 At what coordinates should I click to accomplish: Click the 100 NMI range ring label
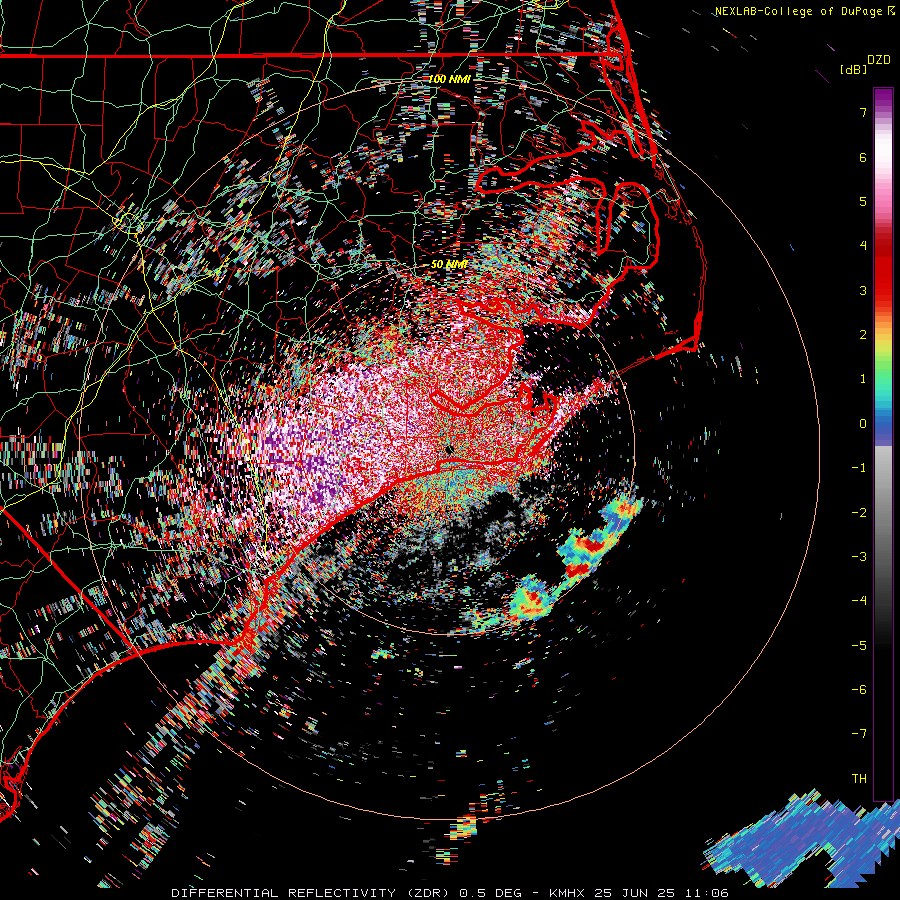tap(449, 79)
